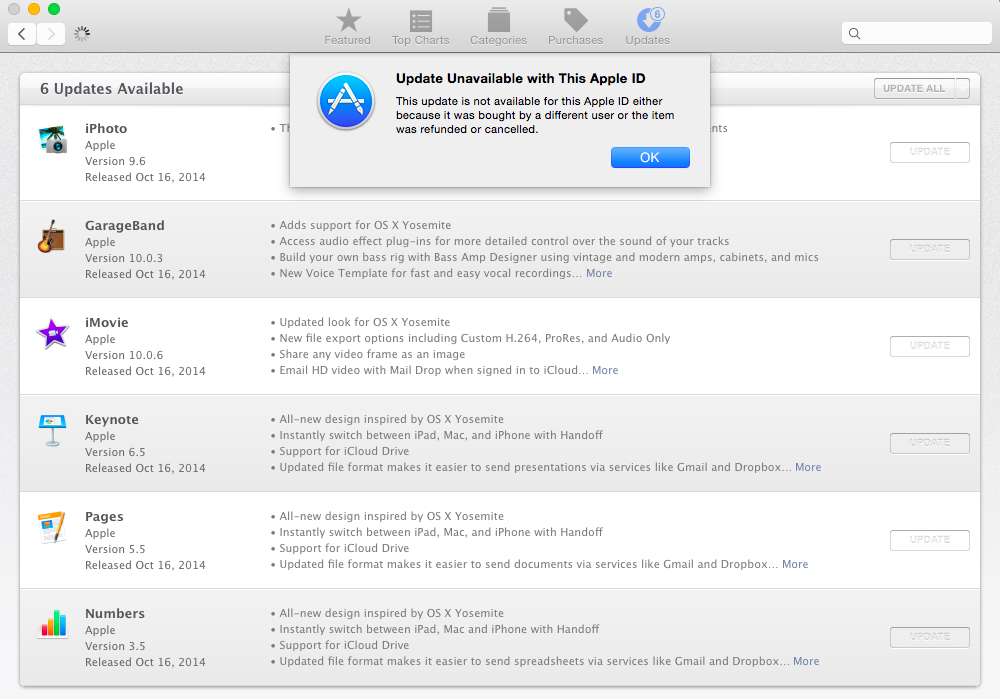
Task: Expand Numbers notes with More link
Action: coord(806,661)
